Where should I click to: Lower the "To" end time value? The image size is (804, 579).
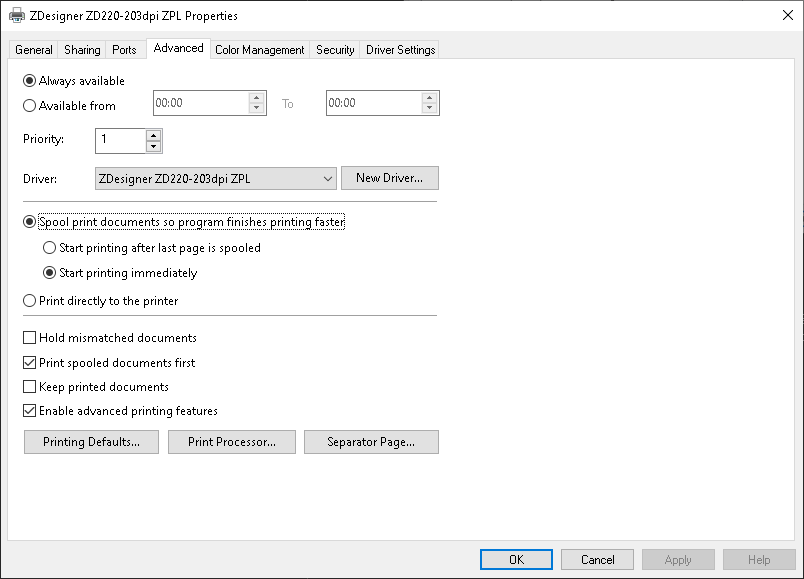pos(429,108)
